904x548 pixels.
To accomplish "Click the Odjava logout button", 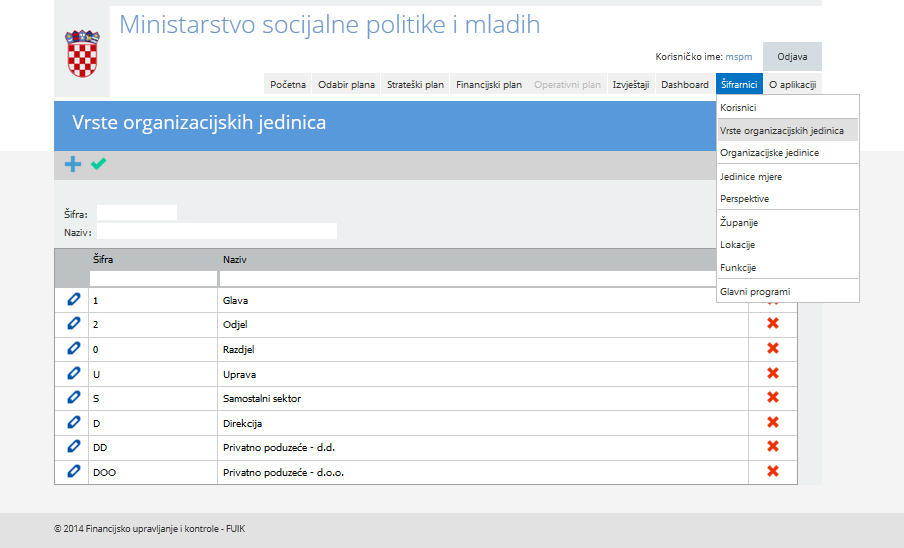I will pyautogui.click(x=792, y=56).
